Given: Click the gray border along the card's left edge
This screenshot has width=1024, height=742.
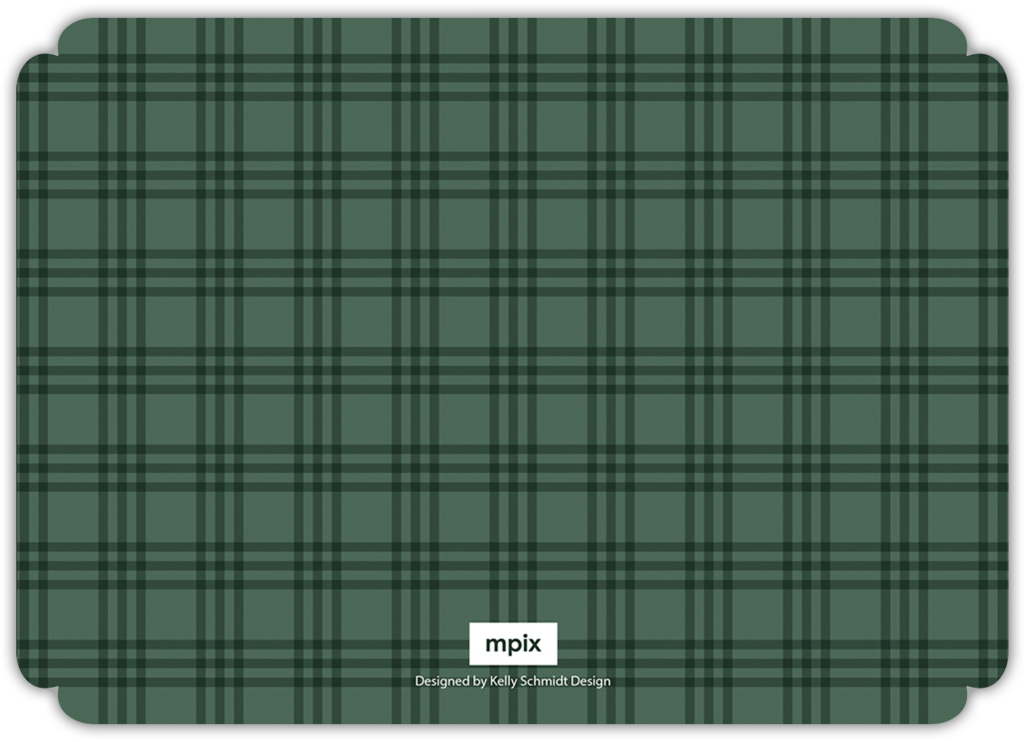Looking at the screenshot, I should (7, 371).
